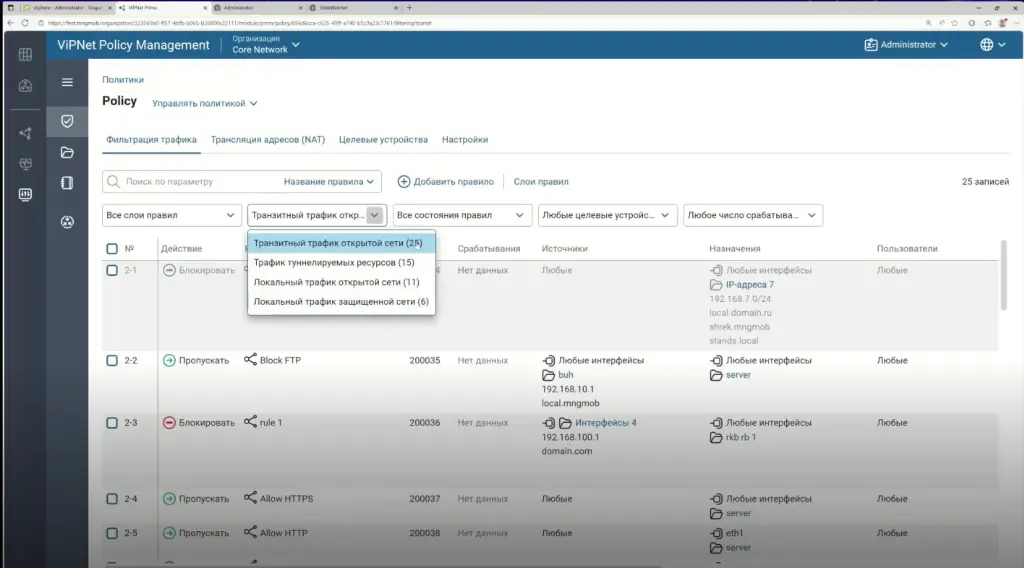Click the 'Поиск по параметру' search field
The width and height of the screenshot is (1024, 568).
tap(200, 182)
